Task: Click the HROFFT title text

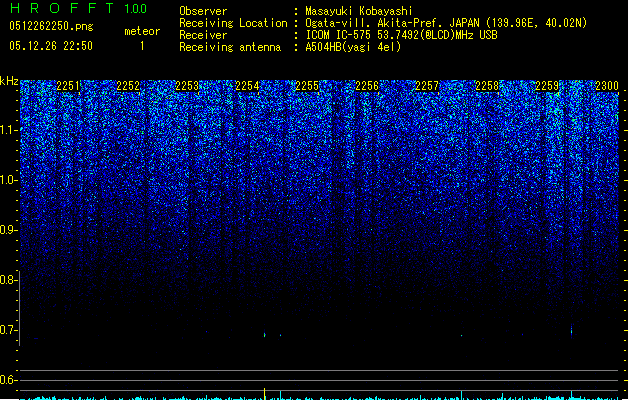Action: click(62, 8)
